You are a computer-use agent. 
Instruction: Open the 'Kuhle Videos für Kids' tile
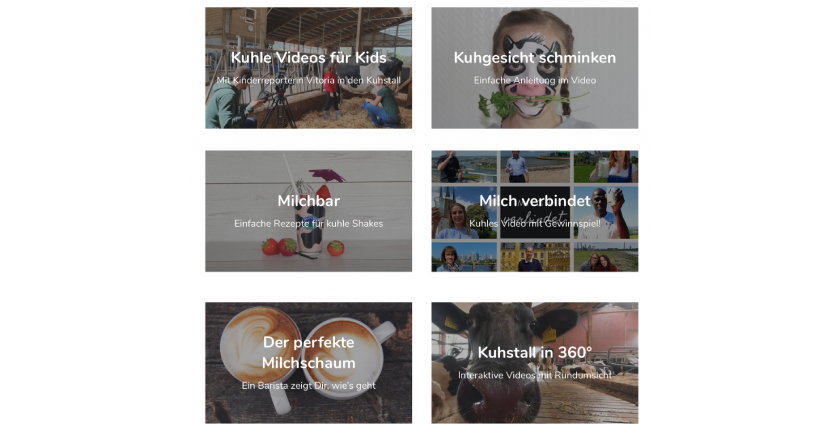click(x=309, y=68)
